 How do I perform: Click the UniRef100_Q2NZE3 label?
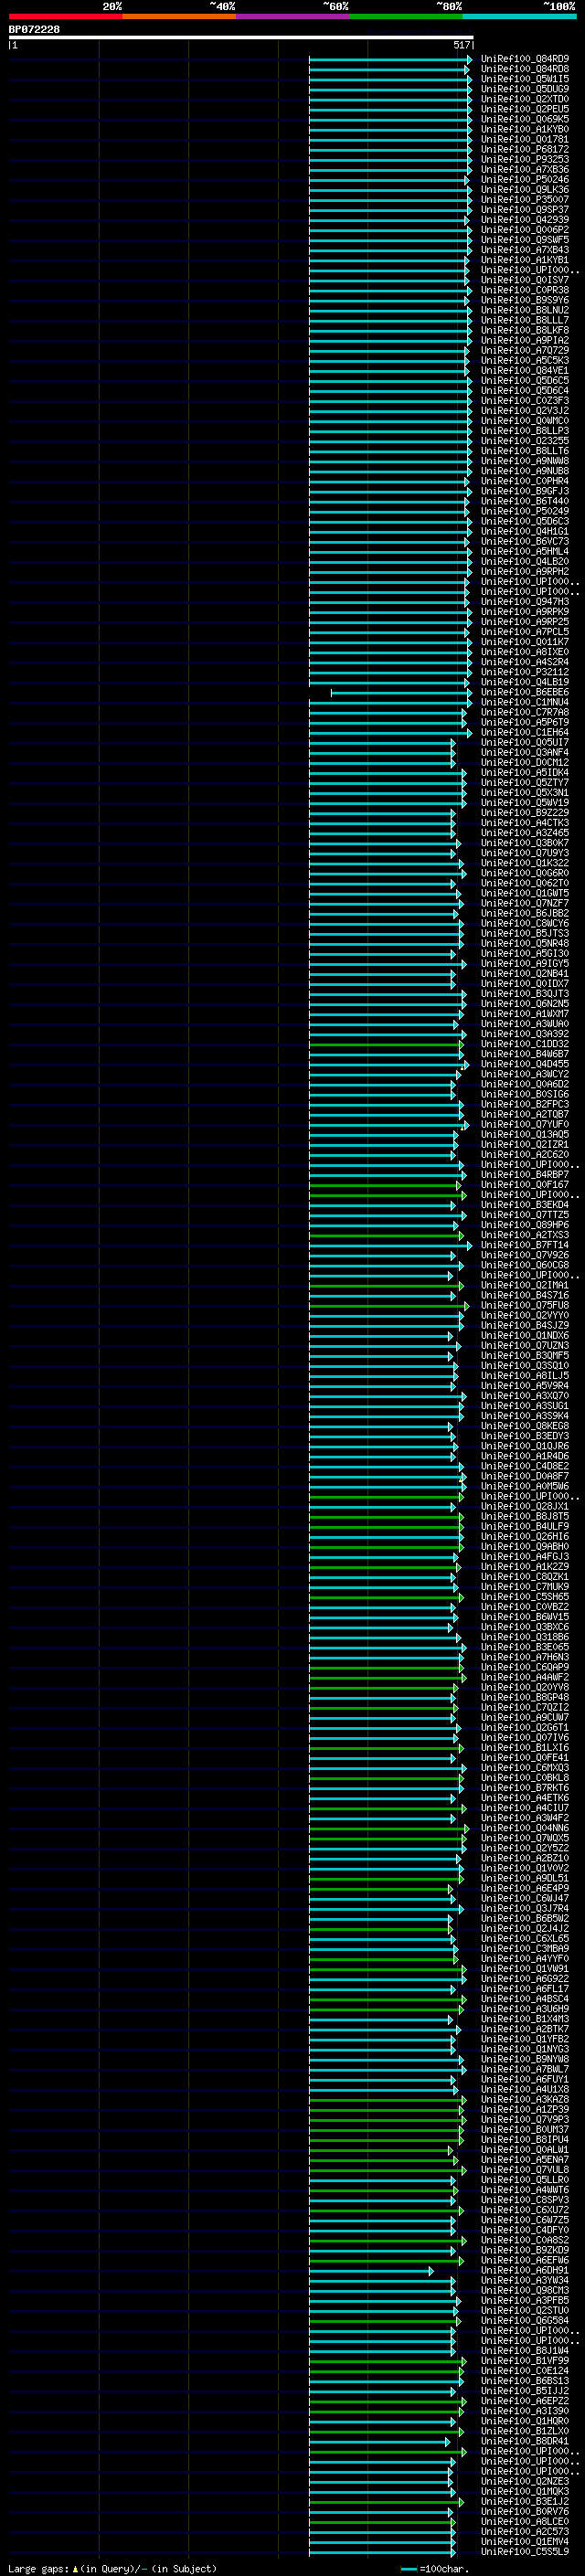525,2482
